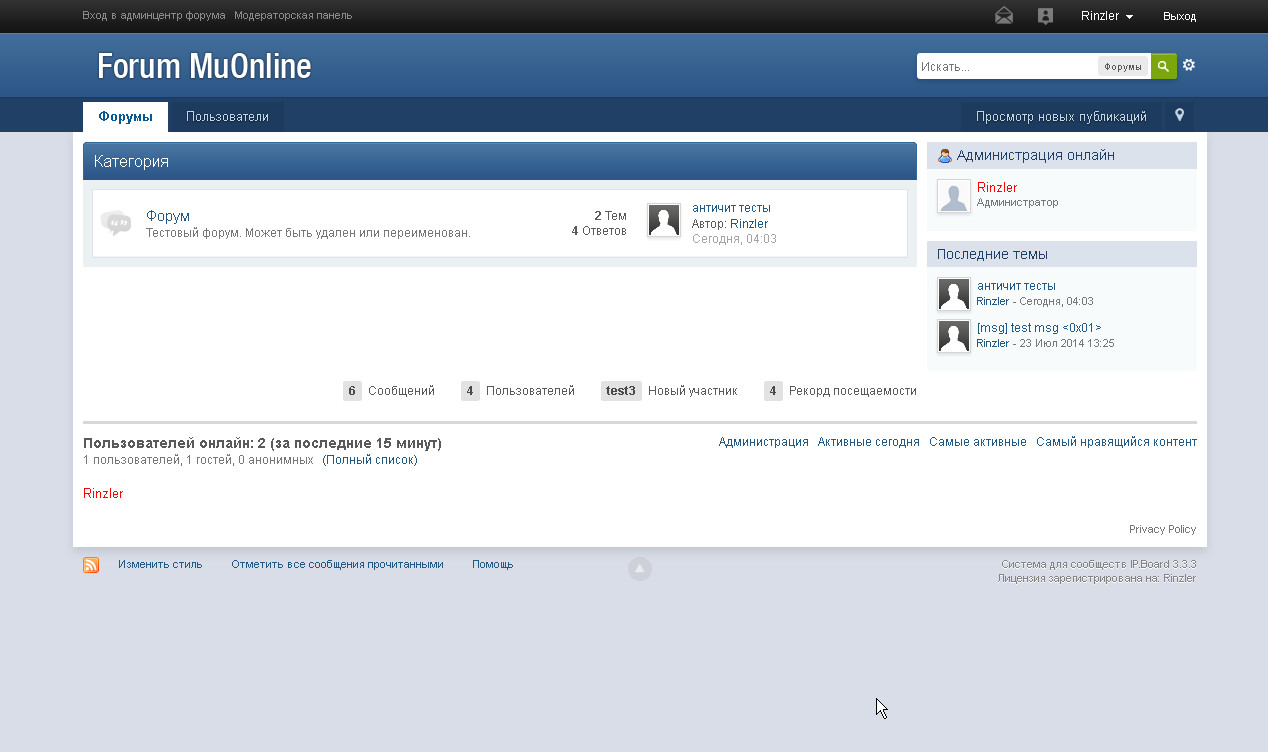Expand the Rinzler user dropdown menu
1268x752 pixels.
tap(1107, 16)
